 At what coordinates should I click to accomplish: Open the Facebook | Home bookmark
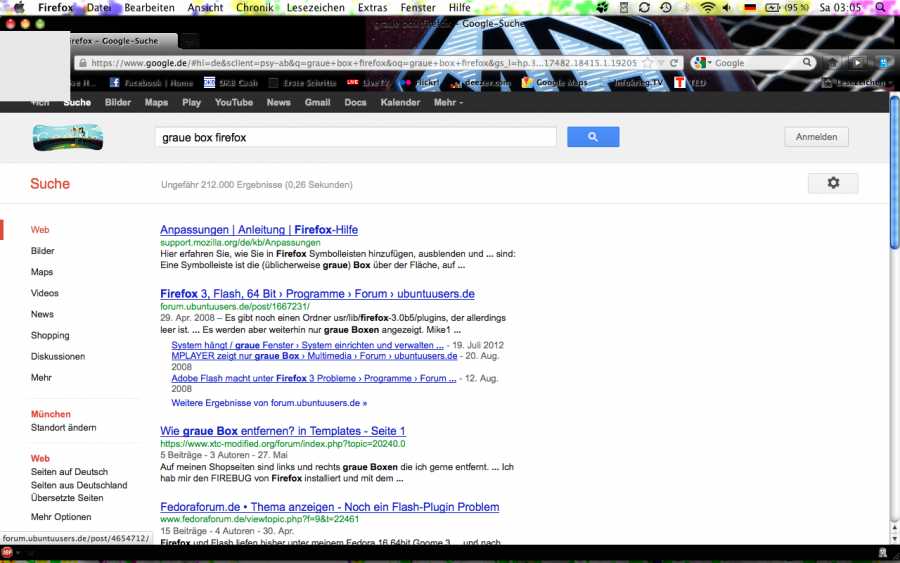coord(152,83)
